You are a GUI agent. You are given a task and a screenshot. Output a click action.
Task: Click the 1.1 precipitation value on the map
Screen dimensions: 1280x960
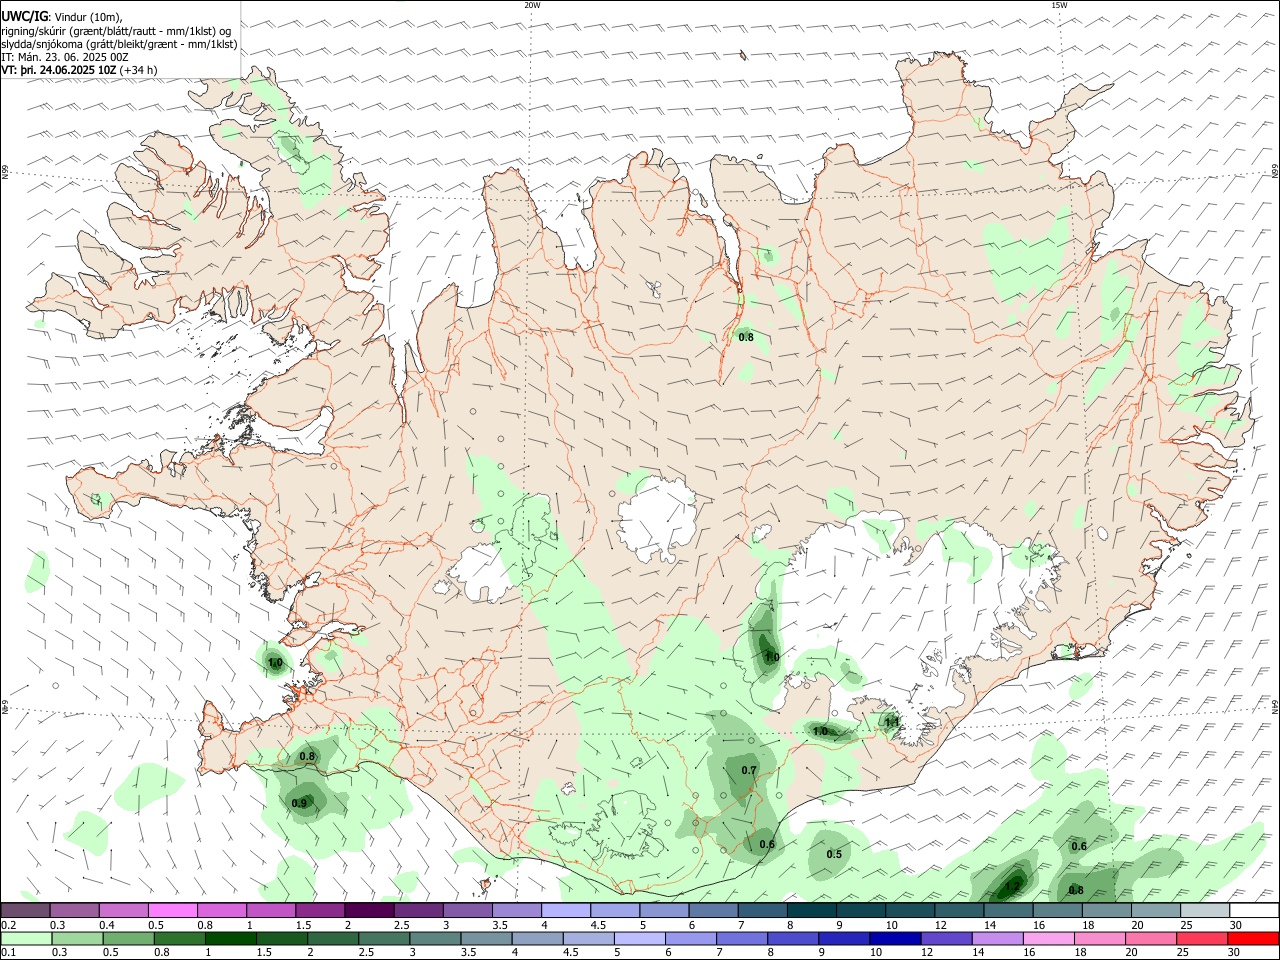pos(892,722)
